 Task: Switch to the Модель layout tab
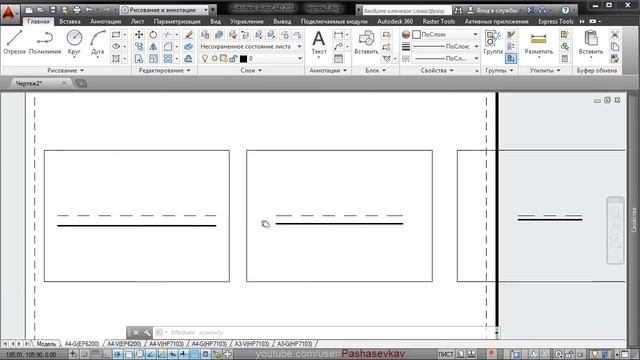click(x=46, y=344)
